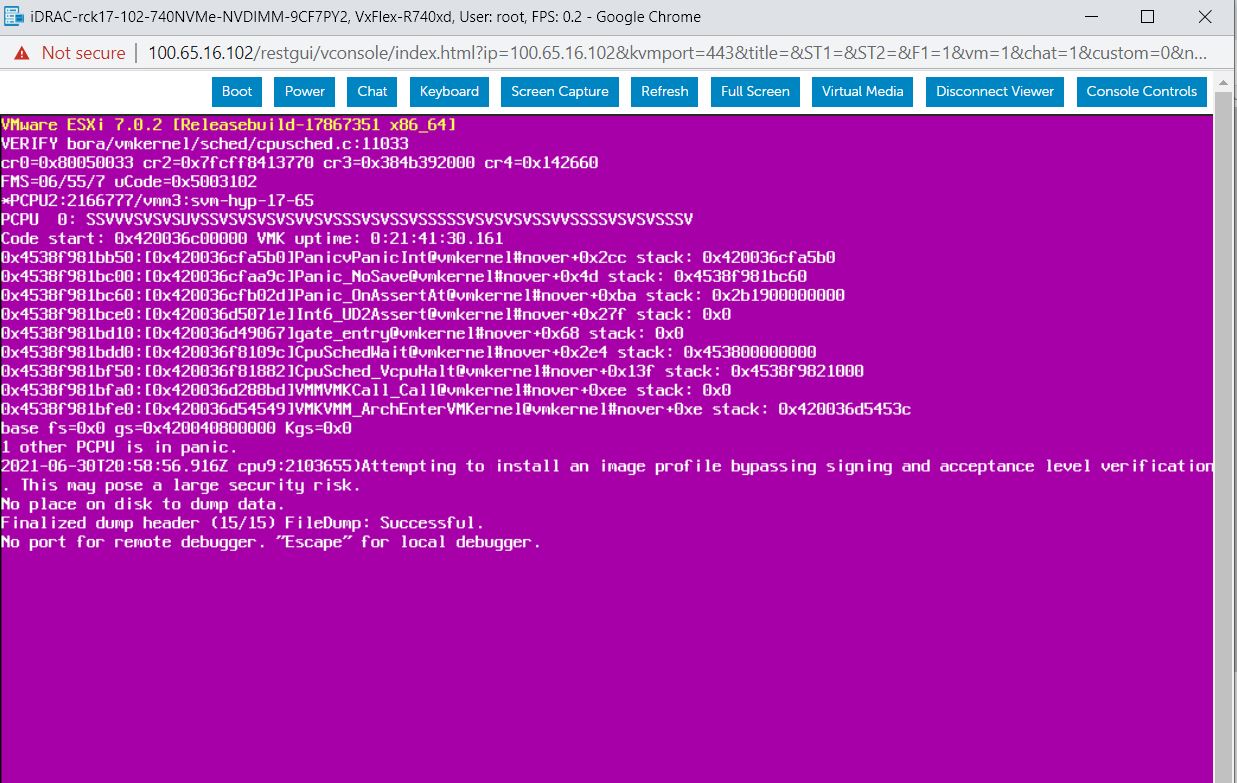Click the base fs=0x0 gs line
The height and width of the screenshot is (783, 1237).
[177, 428]
